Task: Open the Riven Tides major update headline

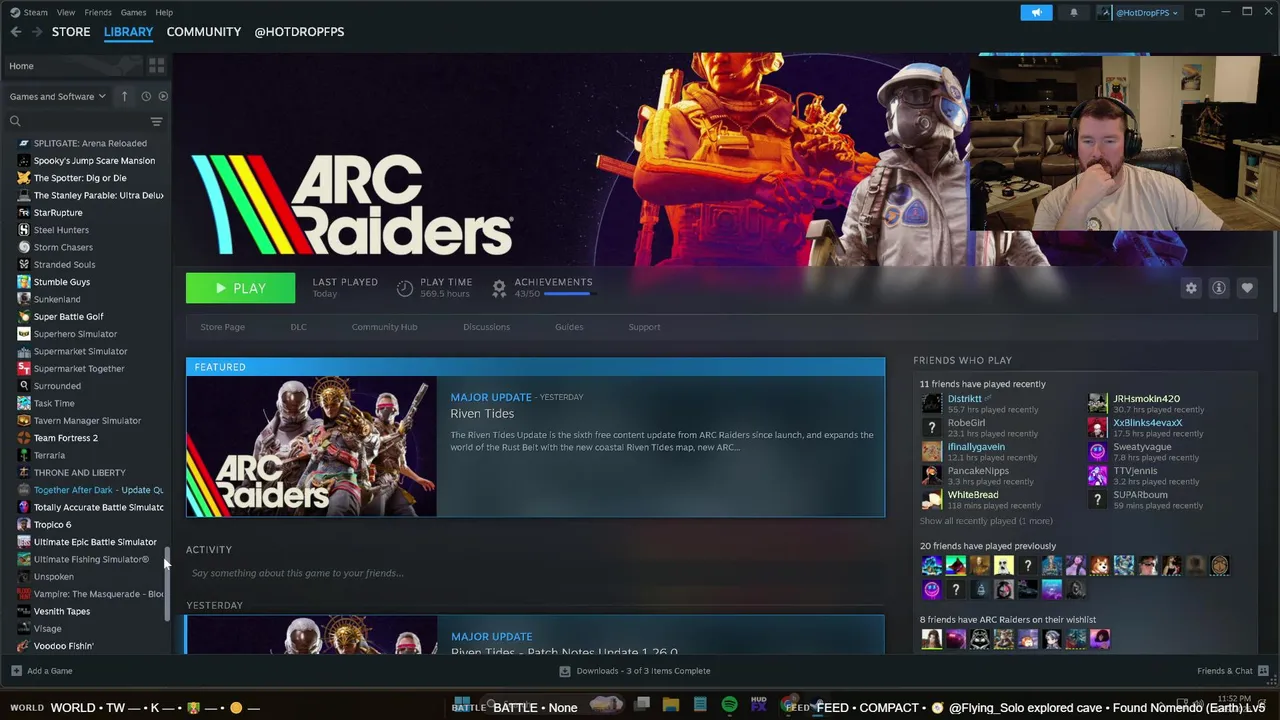Action: pos(482,414)
